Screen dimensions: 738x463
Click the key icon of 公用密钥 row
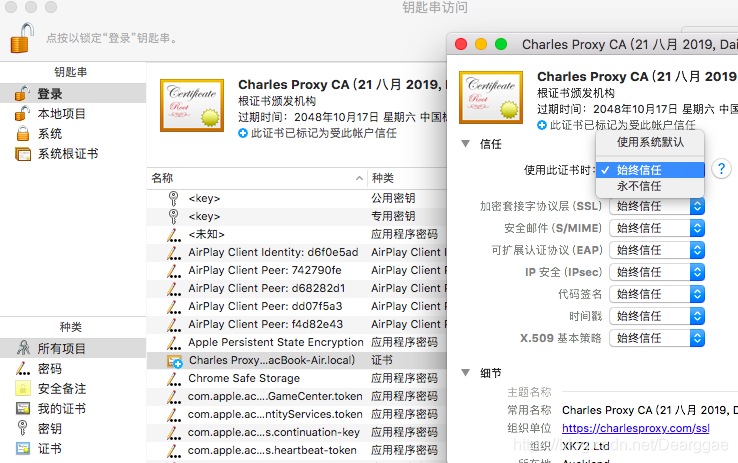click(173, 198)
